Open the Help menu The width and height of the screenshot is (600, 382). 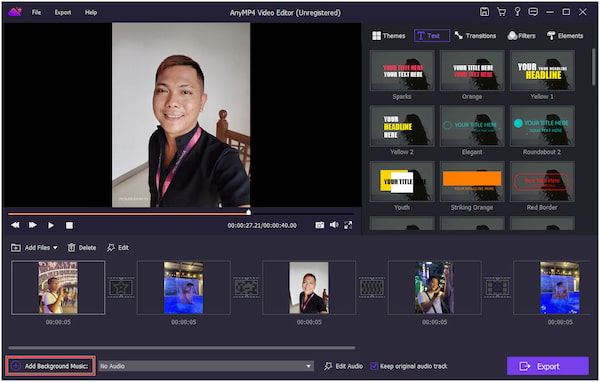click(91, 12)
